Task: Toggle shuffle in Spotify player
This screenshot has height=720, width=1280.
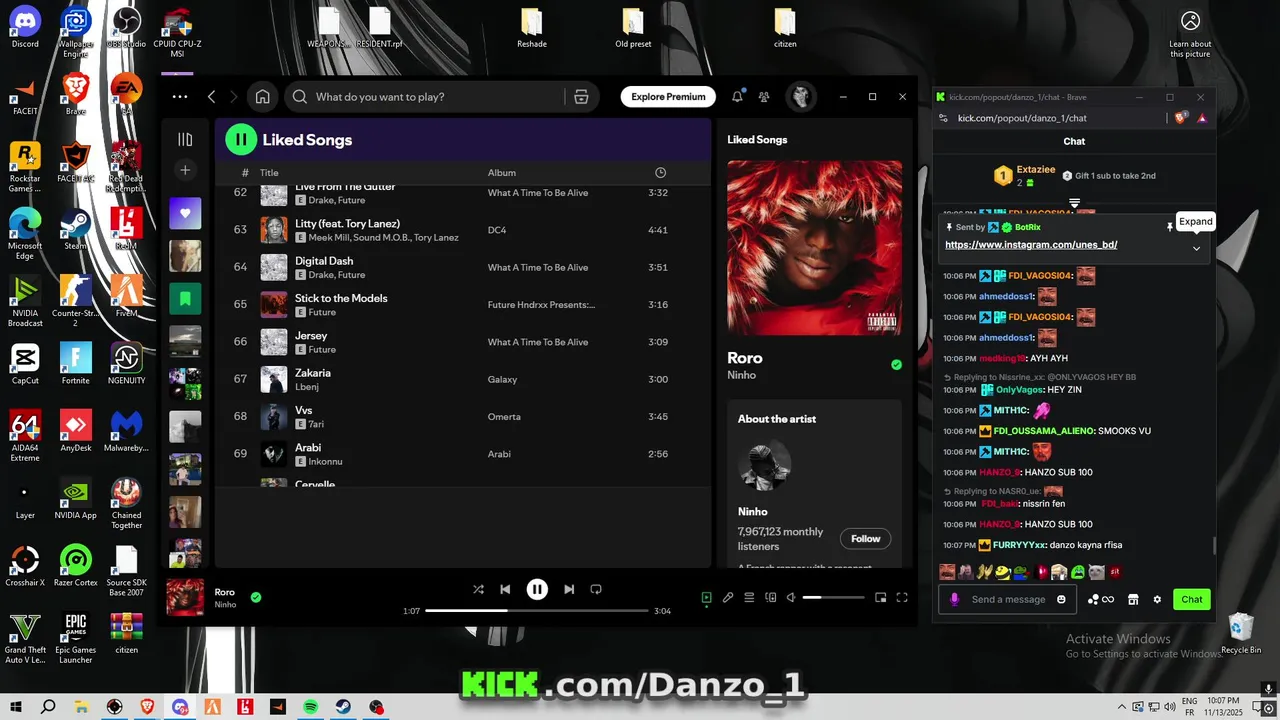Action: 478,589
